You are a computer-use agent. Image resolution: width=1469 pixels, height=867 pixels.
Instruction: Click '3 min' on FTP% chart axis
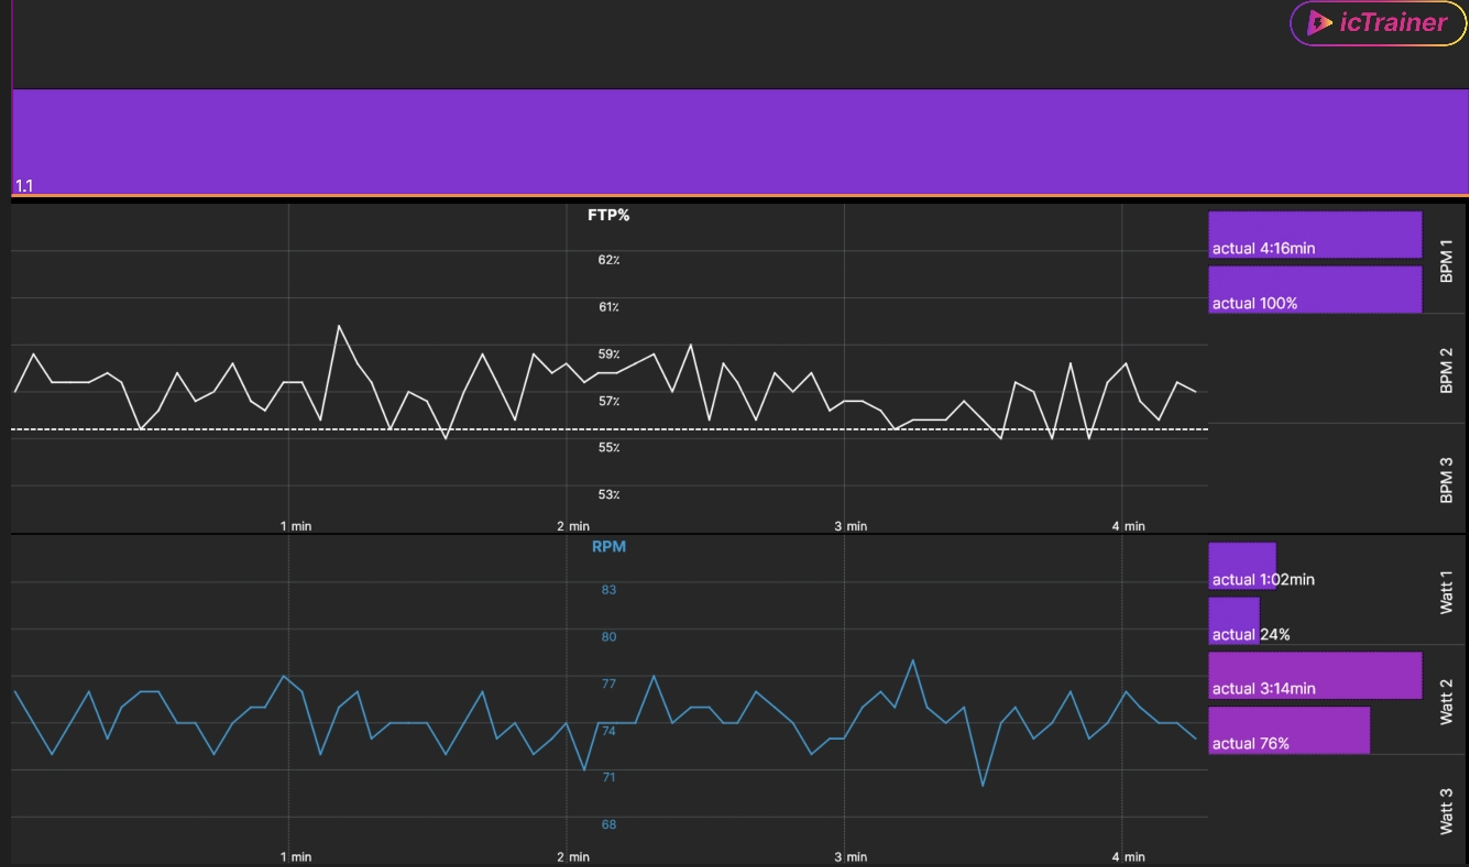850,526
